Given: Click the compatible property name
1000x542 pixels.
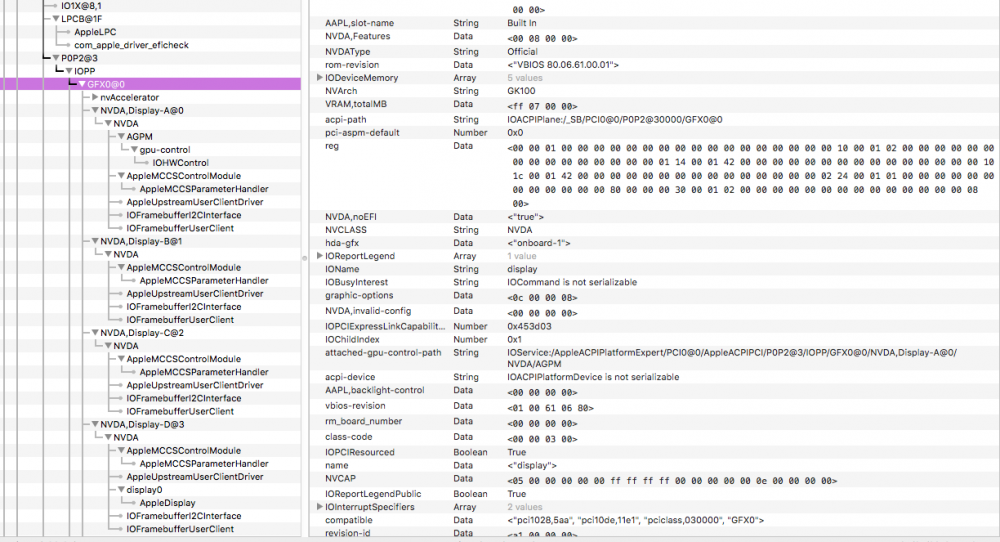Looking at the screenshot, I should pos(348,520).
